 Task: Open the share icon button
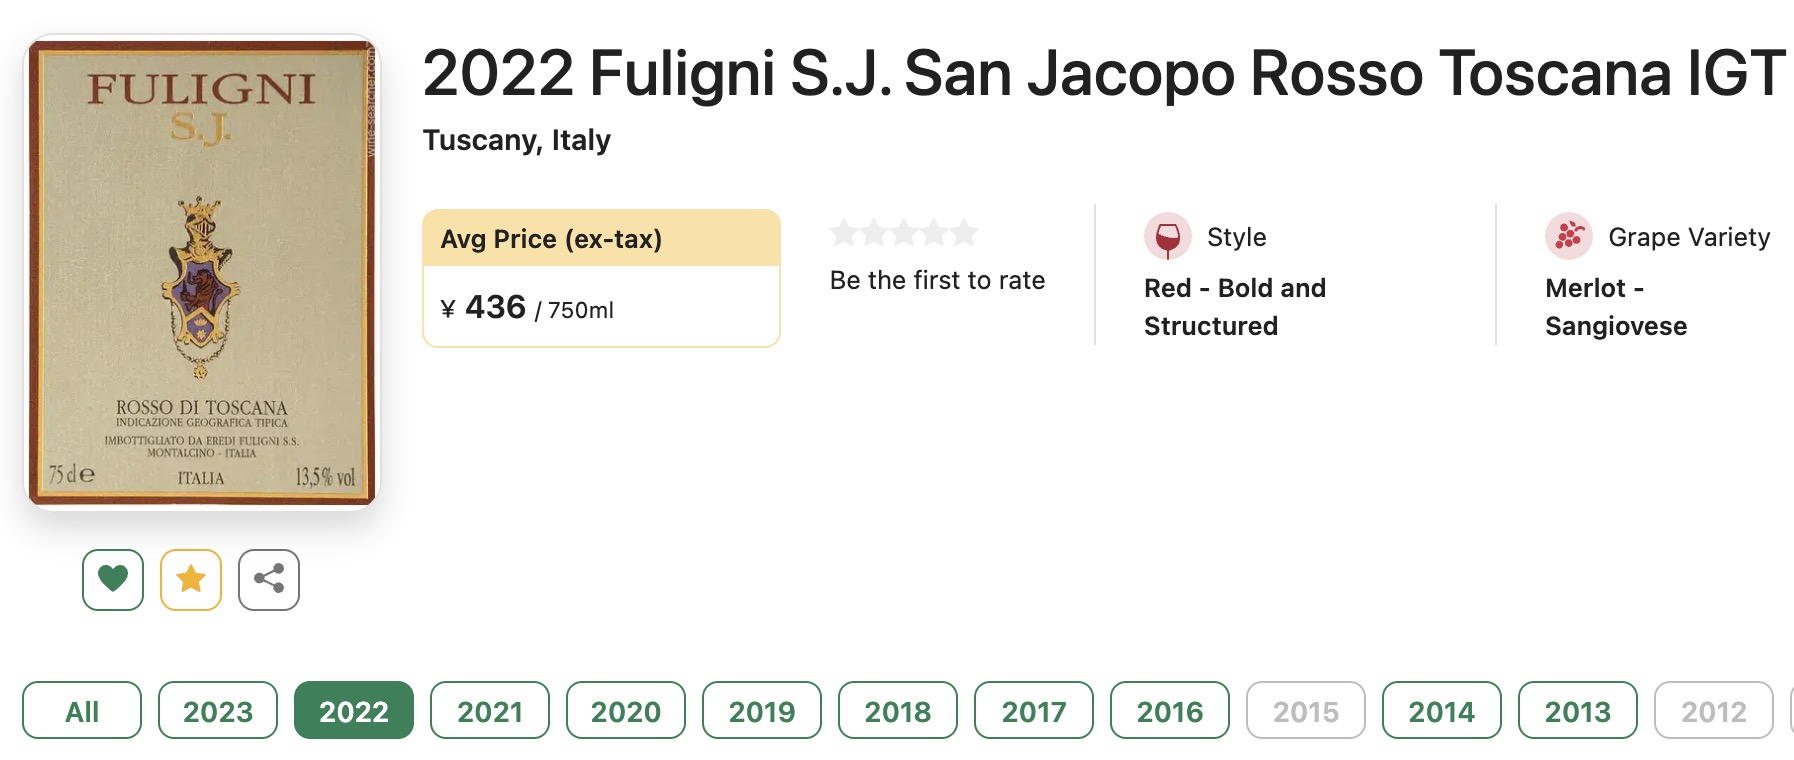pos(269,579)
